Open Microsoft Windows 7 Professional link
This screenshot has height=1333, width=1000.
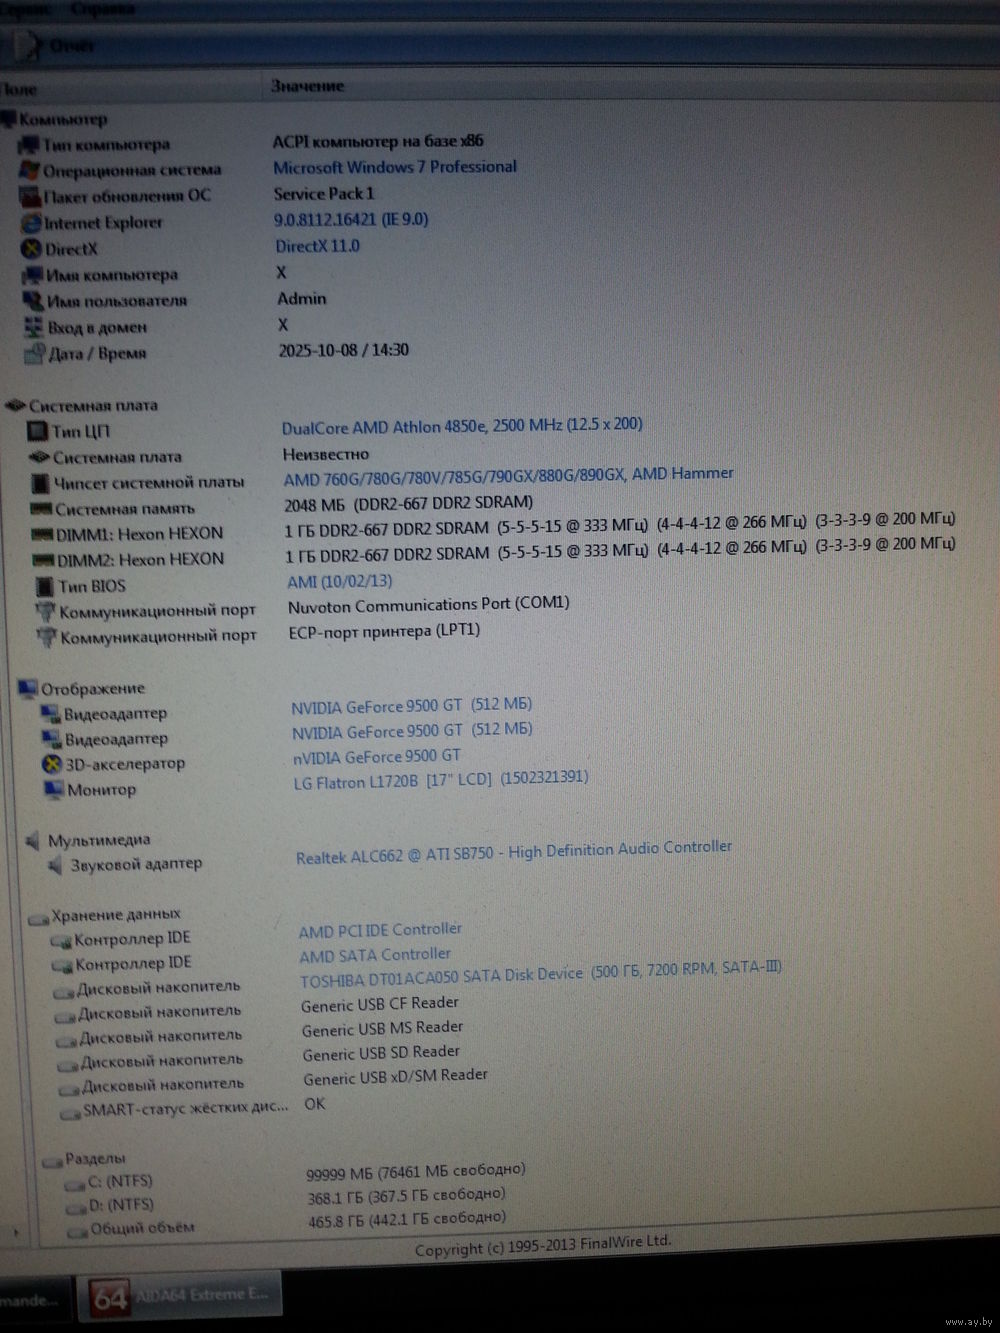(x=395, y=167)
